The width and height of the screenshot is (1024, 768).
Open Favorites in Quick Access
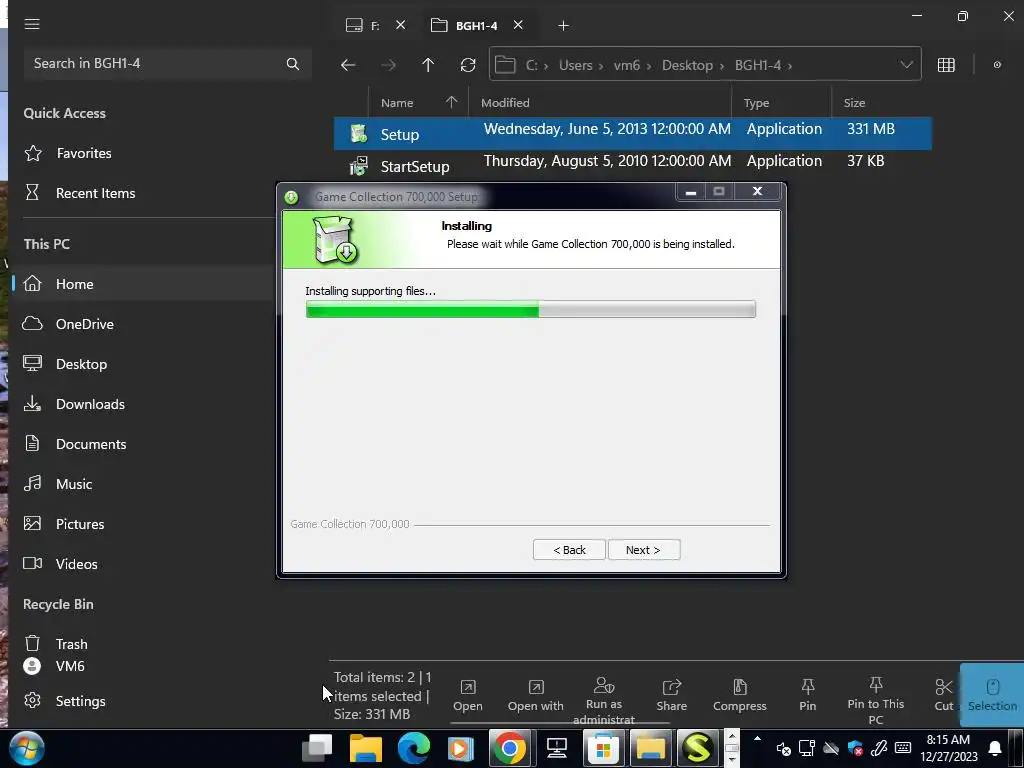pyautogui.click(x=84, y=153)
